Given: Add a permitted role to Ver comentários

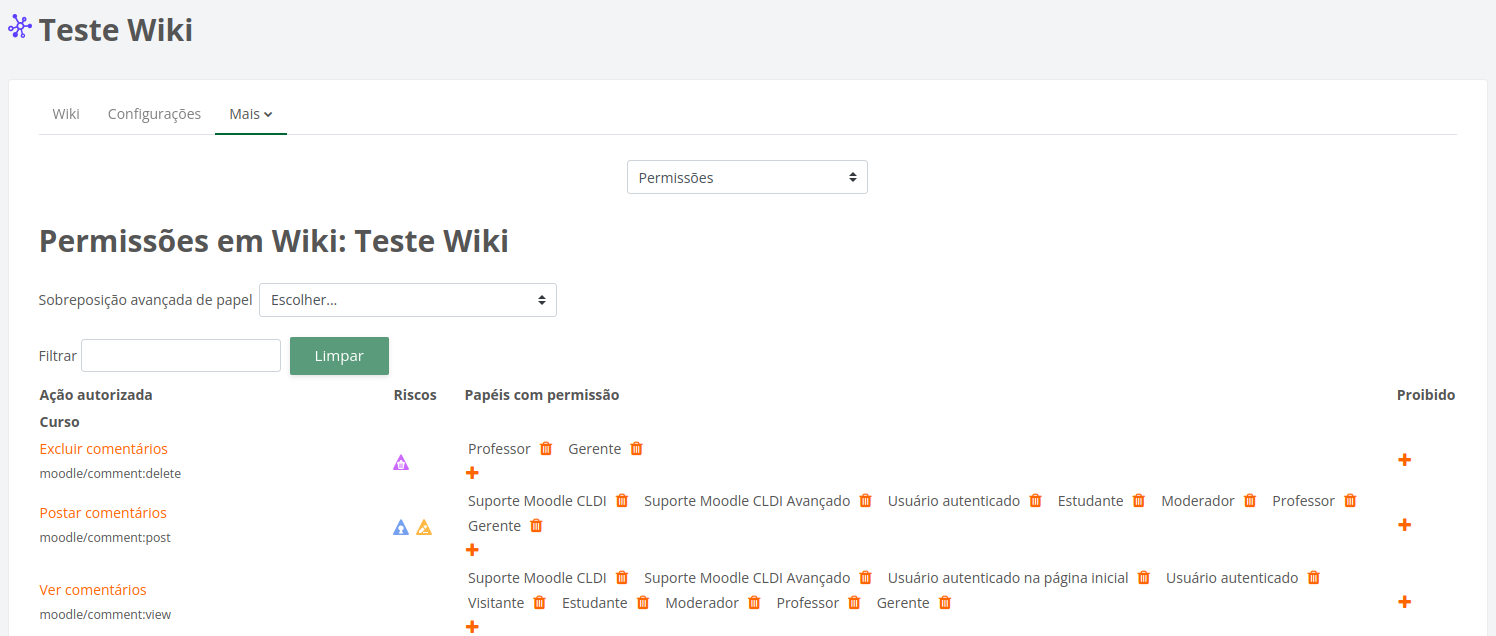Looking at the screenshot, I should 471,626.
